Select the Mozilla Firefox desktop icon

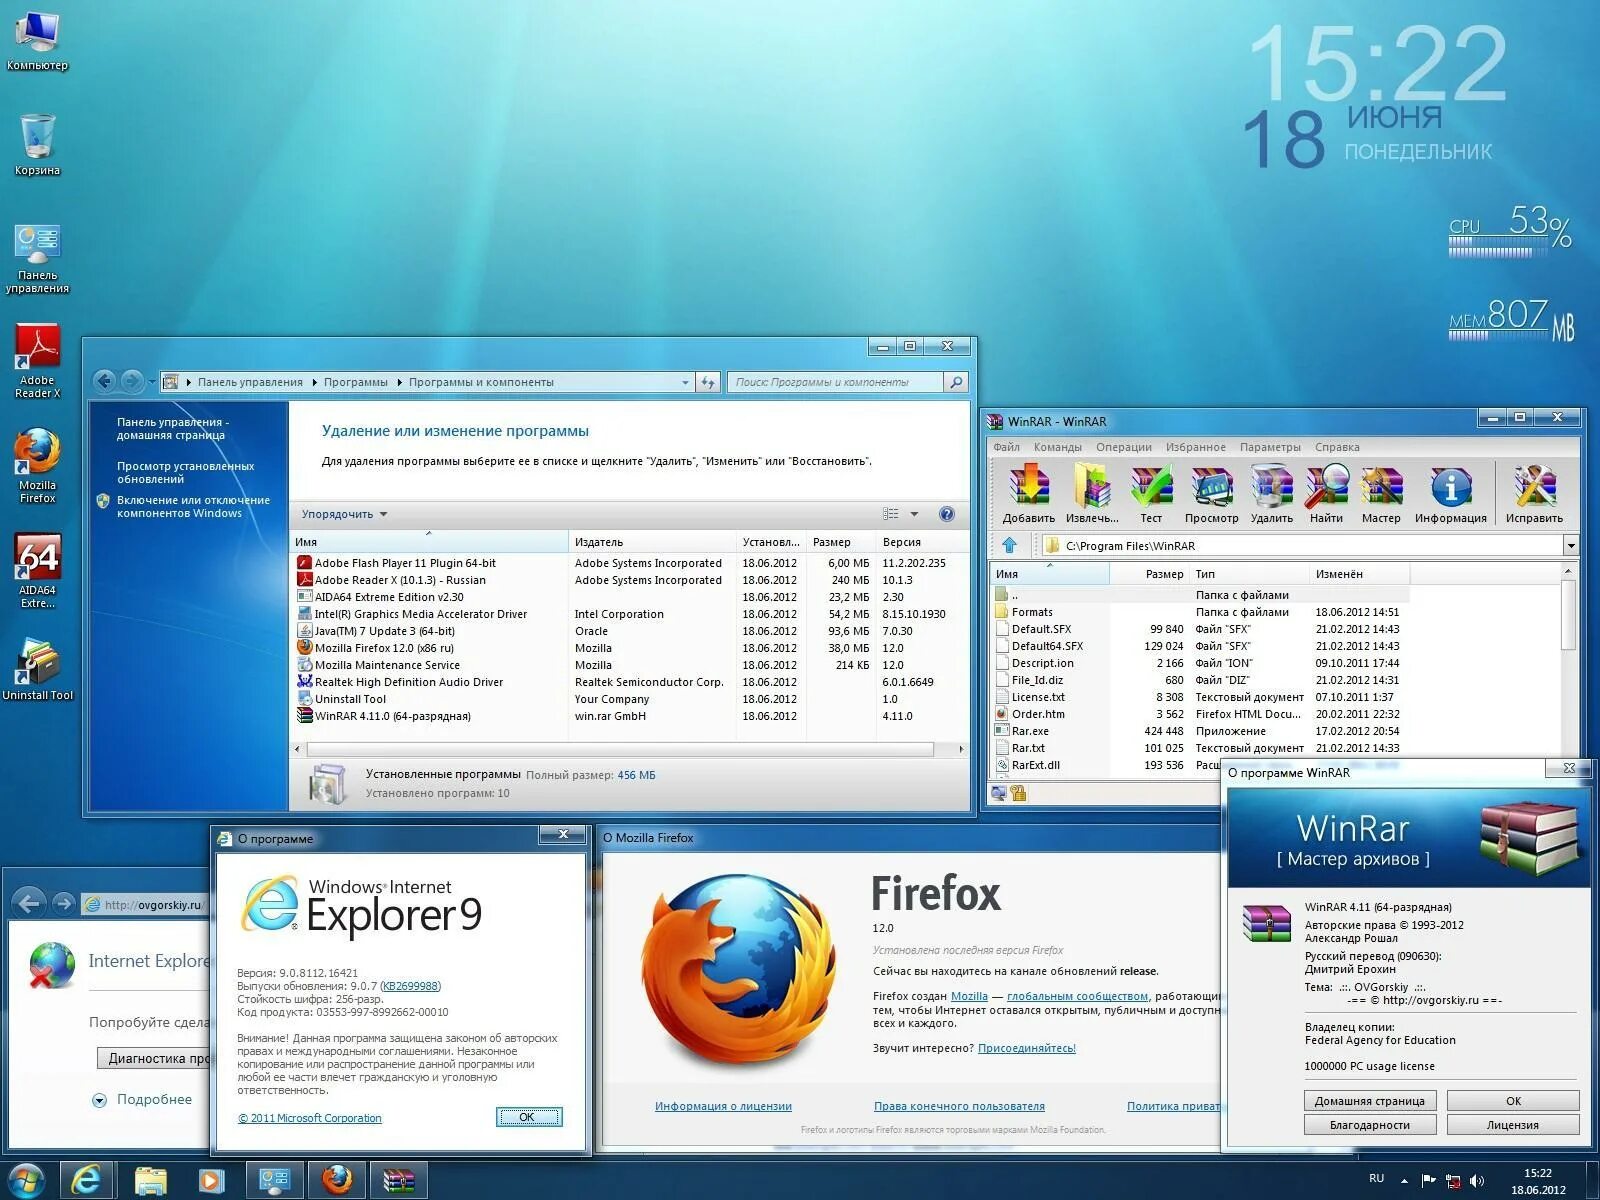tap(37, 466)
